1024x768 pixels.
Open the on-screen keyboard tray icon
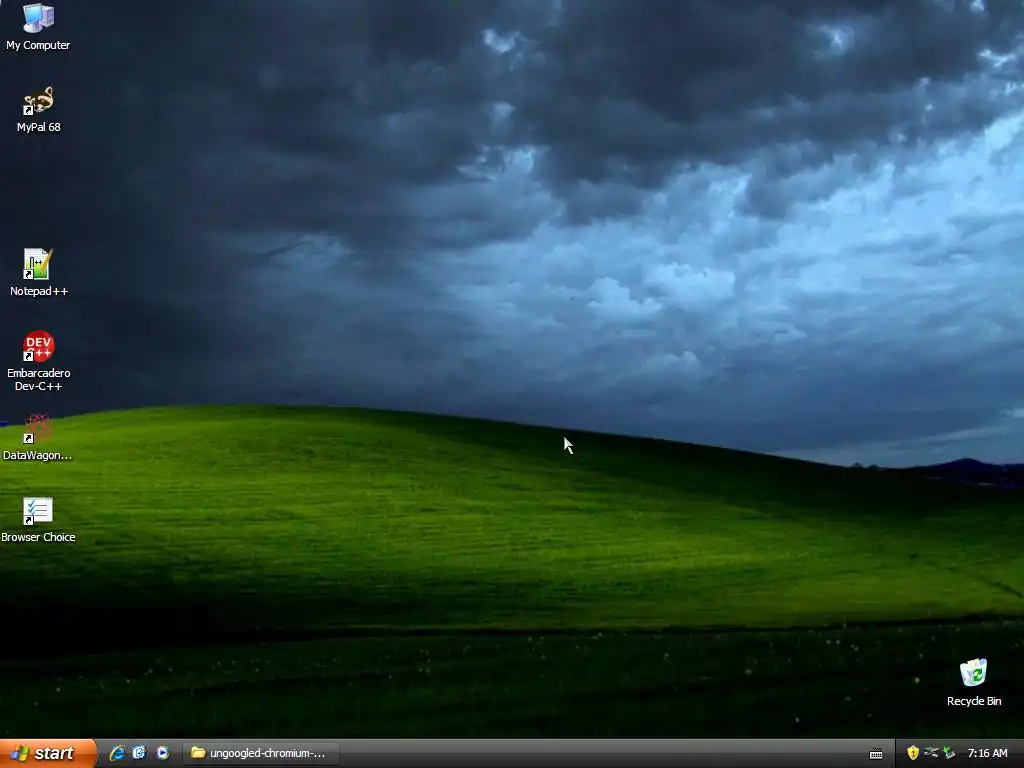876,754
